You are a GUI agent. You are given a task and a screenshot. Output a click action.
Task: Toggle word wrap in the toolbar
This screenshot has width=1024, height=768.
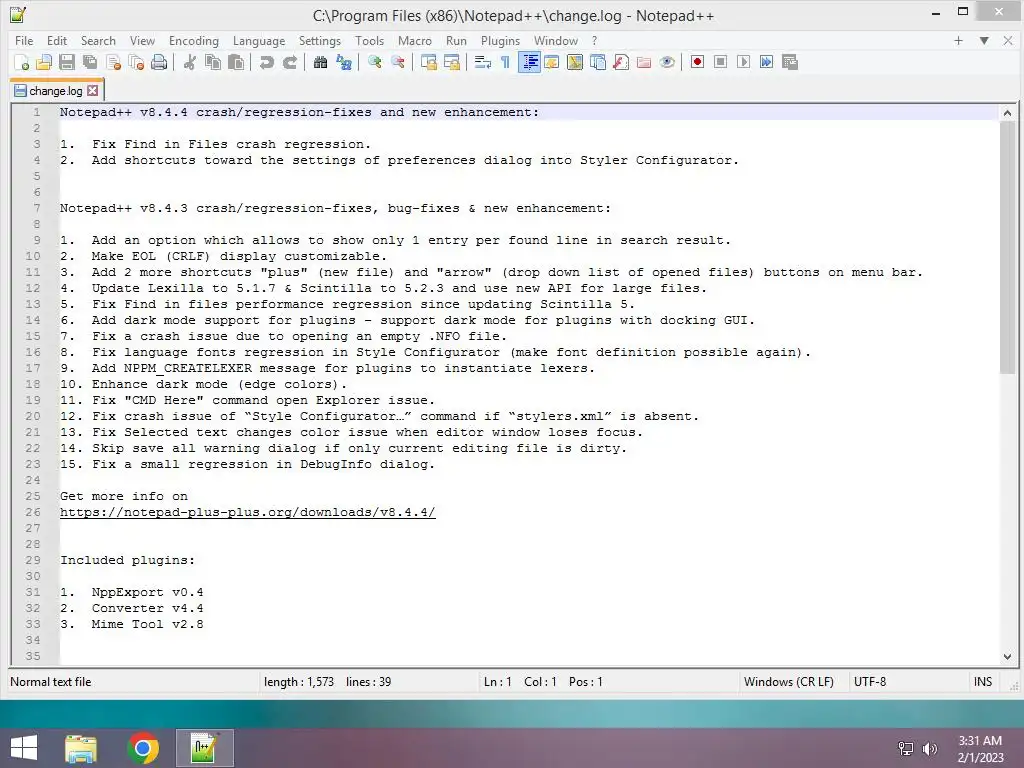point(483,62)
